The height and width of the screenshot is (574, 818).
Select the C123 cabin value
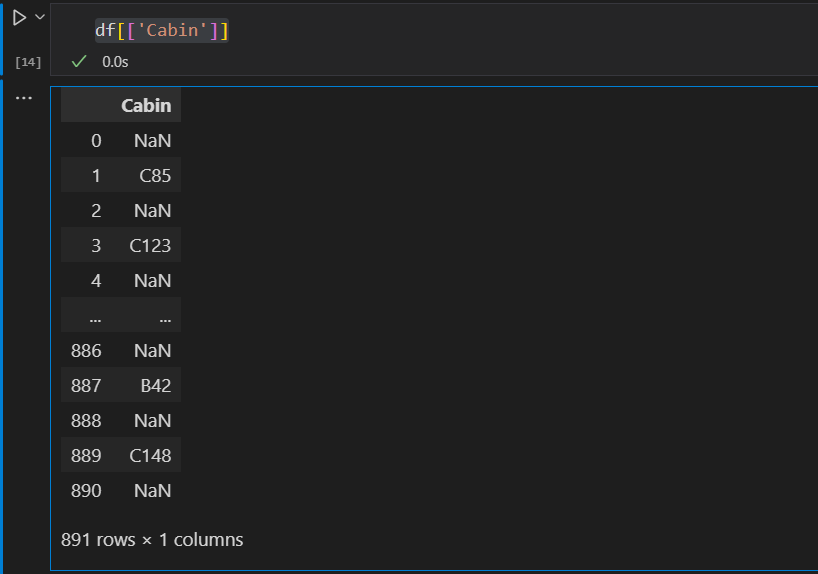tap(150, 246)
